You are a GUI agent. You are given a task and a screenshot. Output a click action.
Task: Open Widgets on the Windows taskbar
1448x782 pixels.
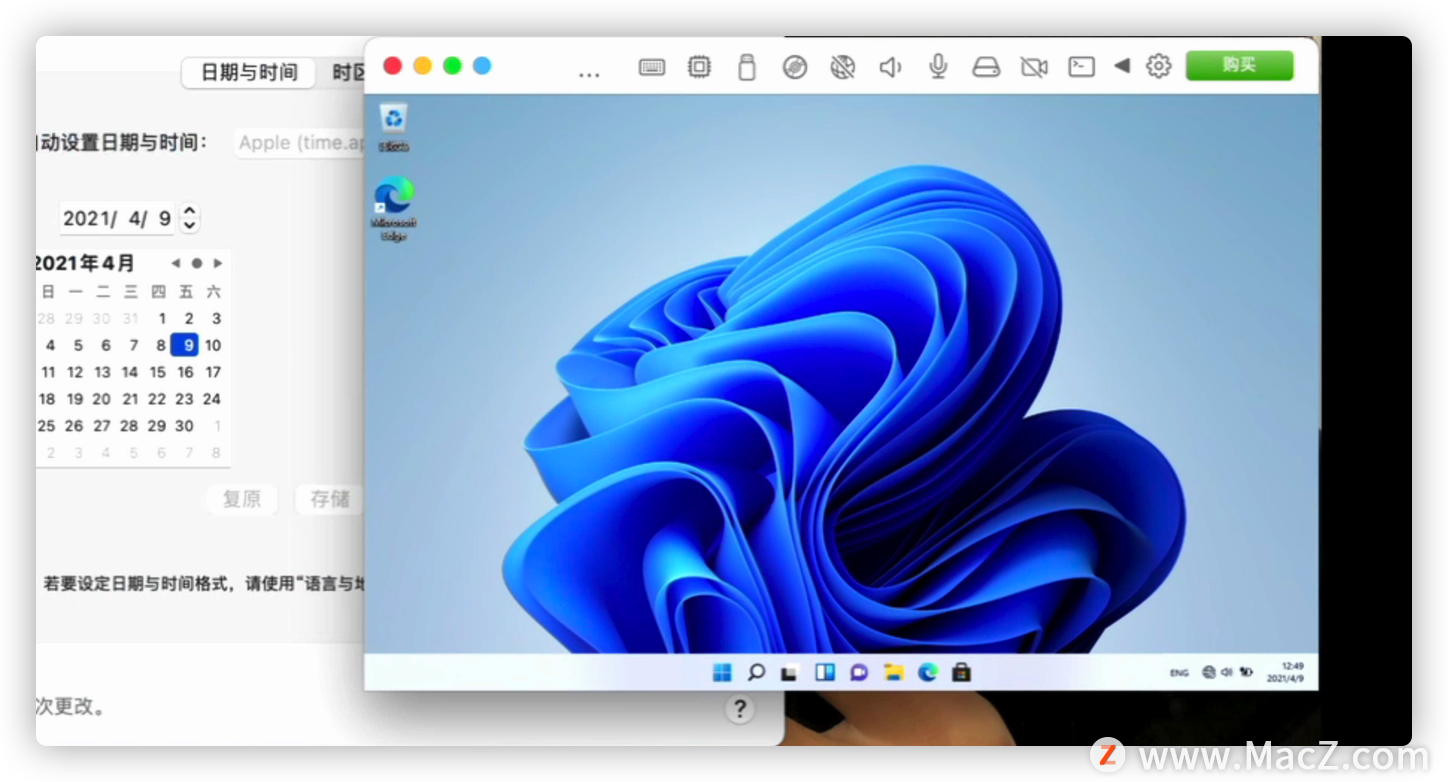click(824, 673)
